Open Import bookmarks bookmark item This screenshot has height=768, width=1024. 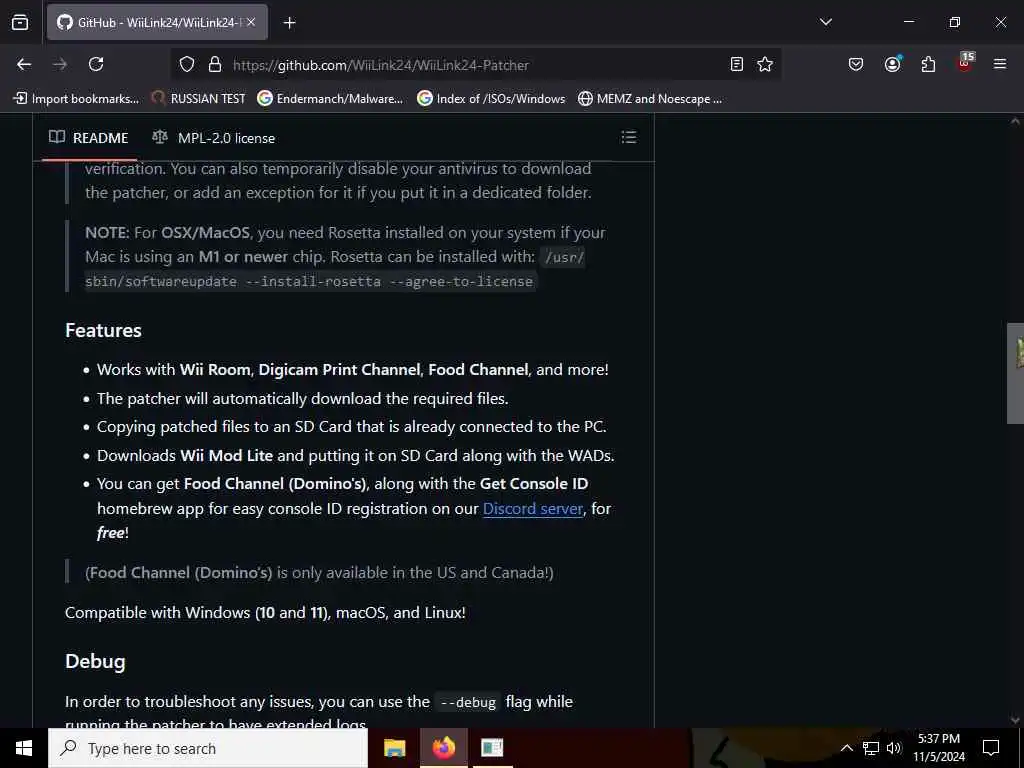[x=76, y=99]
